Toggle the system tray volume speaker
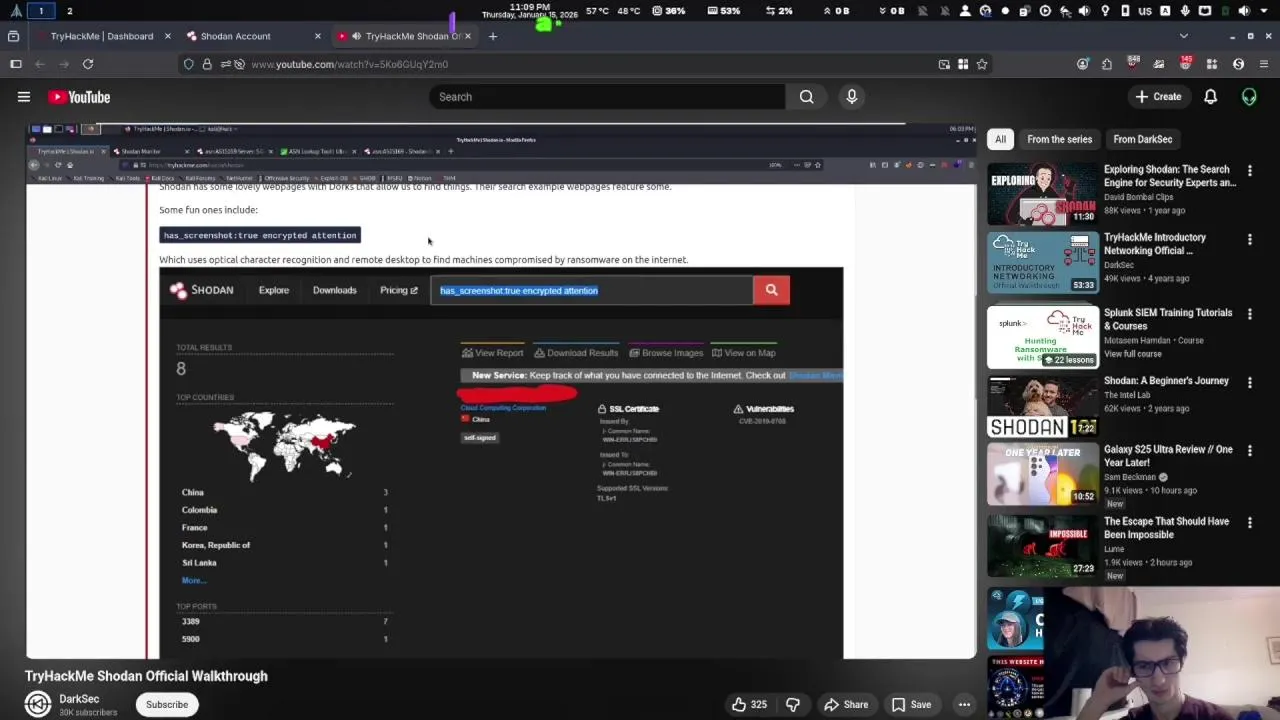 1244,11
